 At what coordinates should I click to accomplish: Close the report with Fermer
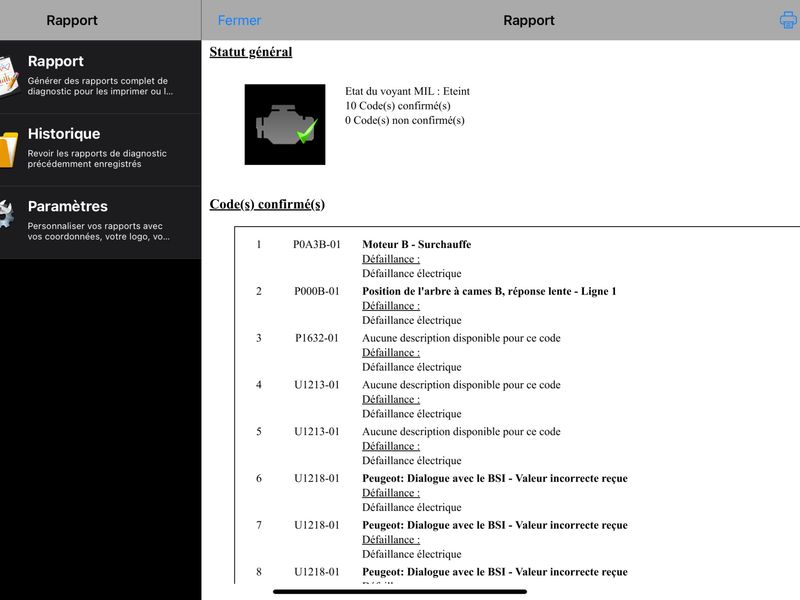[x=239, y=20]
